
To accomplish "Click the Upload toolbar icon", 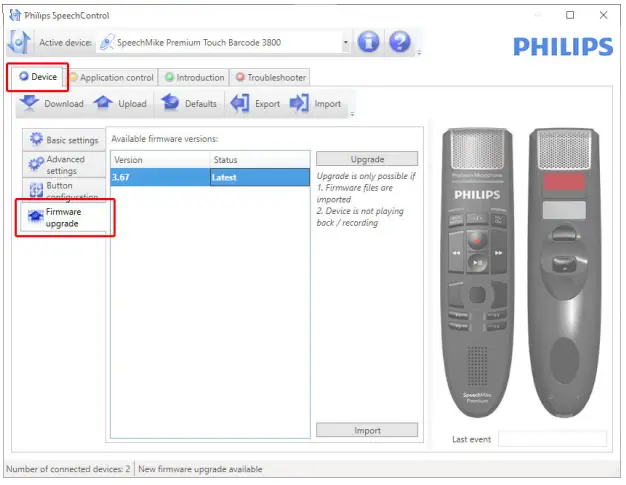I will click(x=103, y=103).
